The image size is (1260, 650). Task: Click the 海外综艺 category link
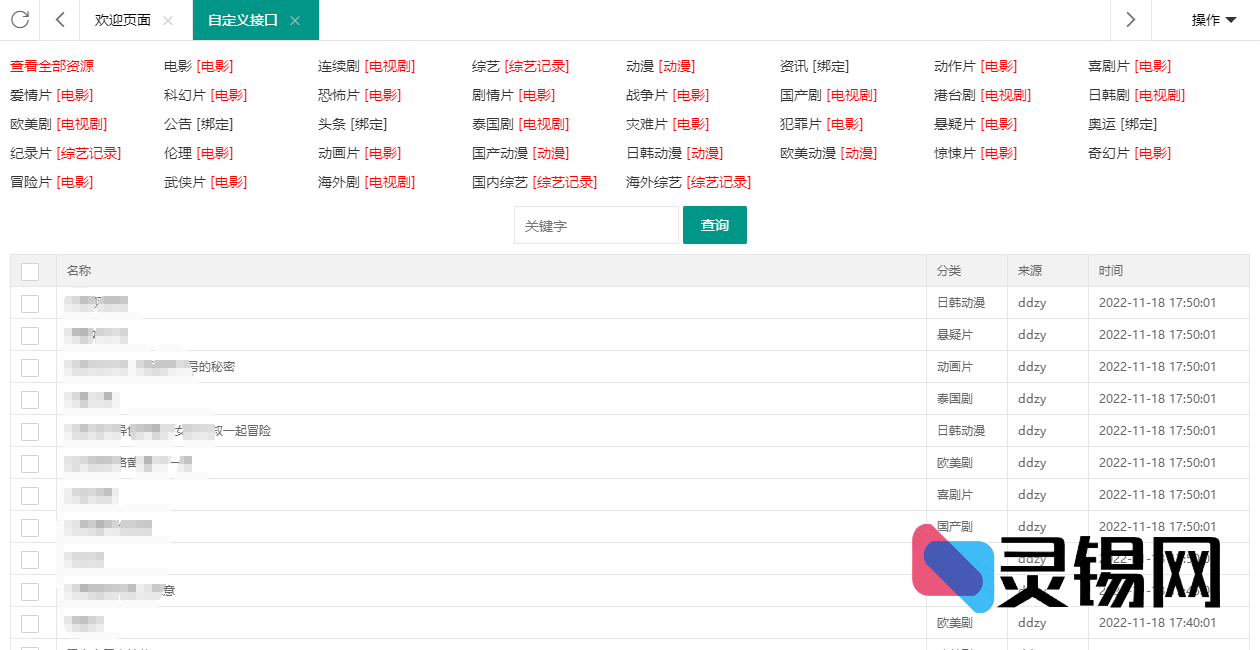tap(653, 182)
